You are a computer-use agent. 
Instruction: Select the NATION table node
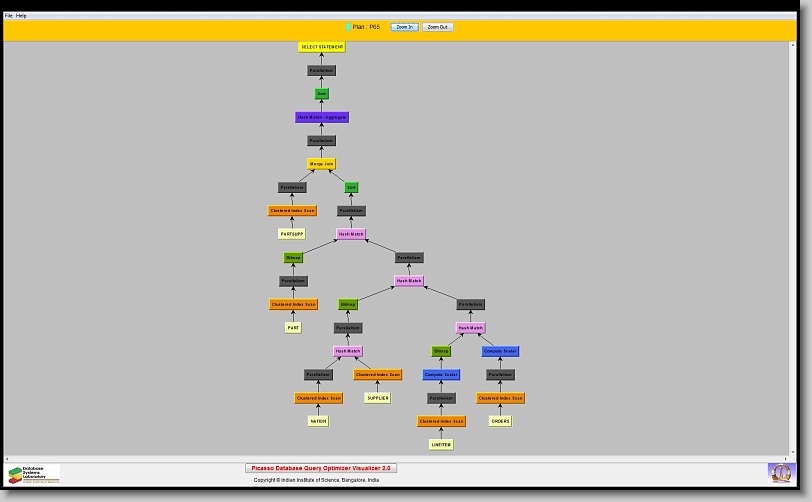318,421
